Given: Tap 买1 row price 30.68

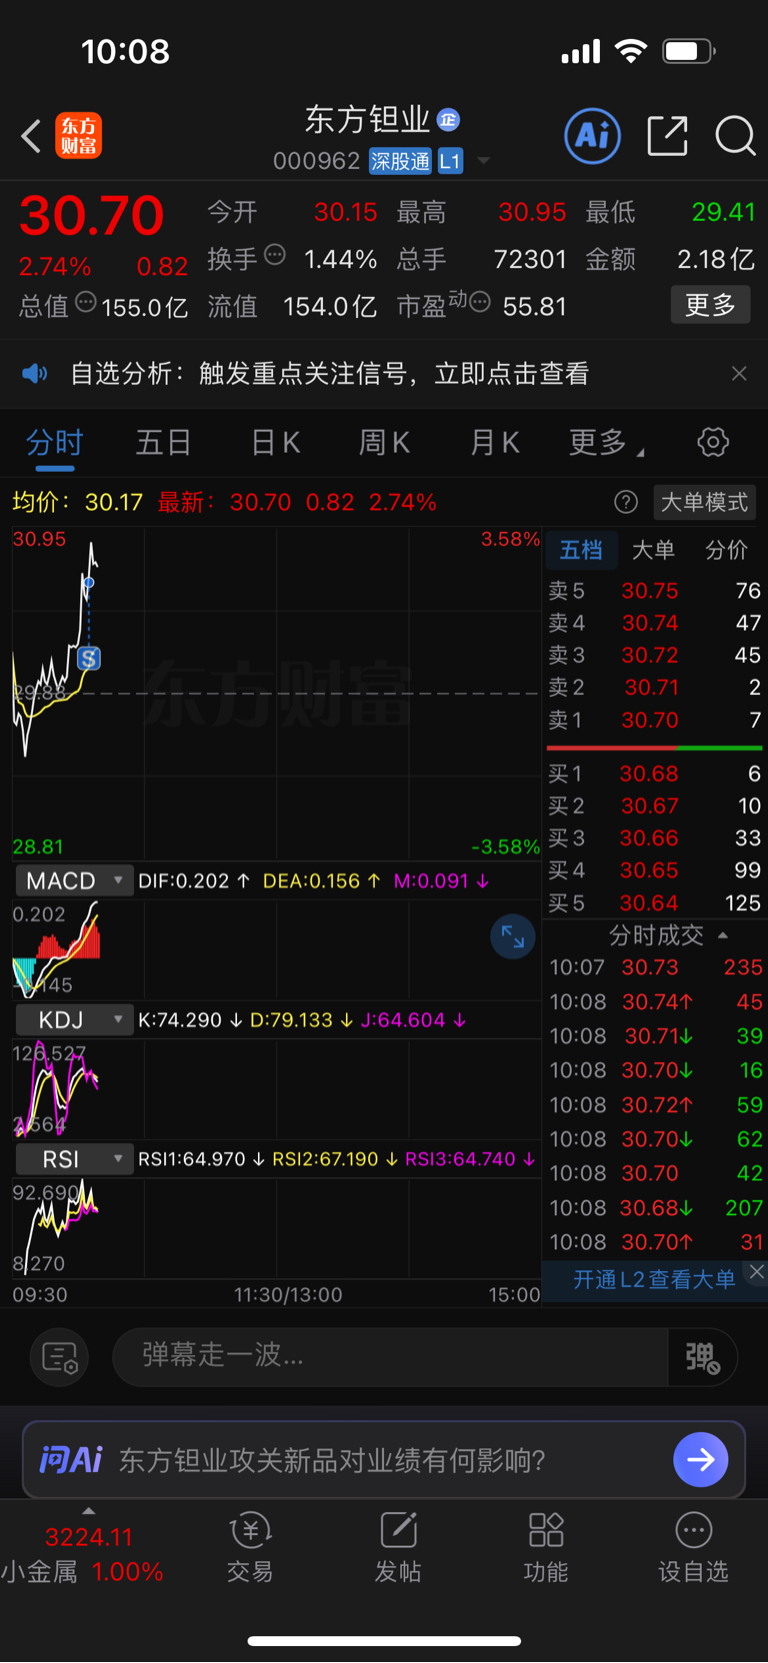Looking at the screenshot, I should pyautogui.click(x=649, y=774).
